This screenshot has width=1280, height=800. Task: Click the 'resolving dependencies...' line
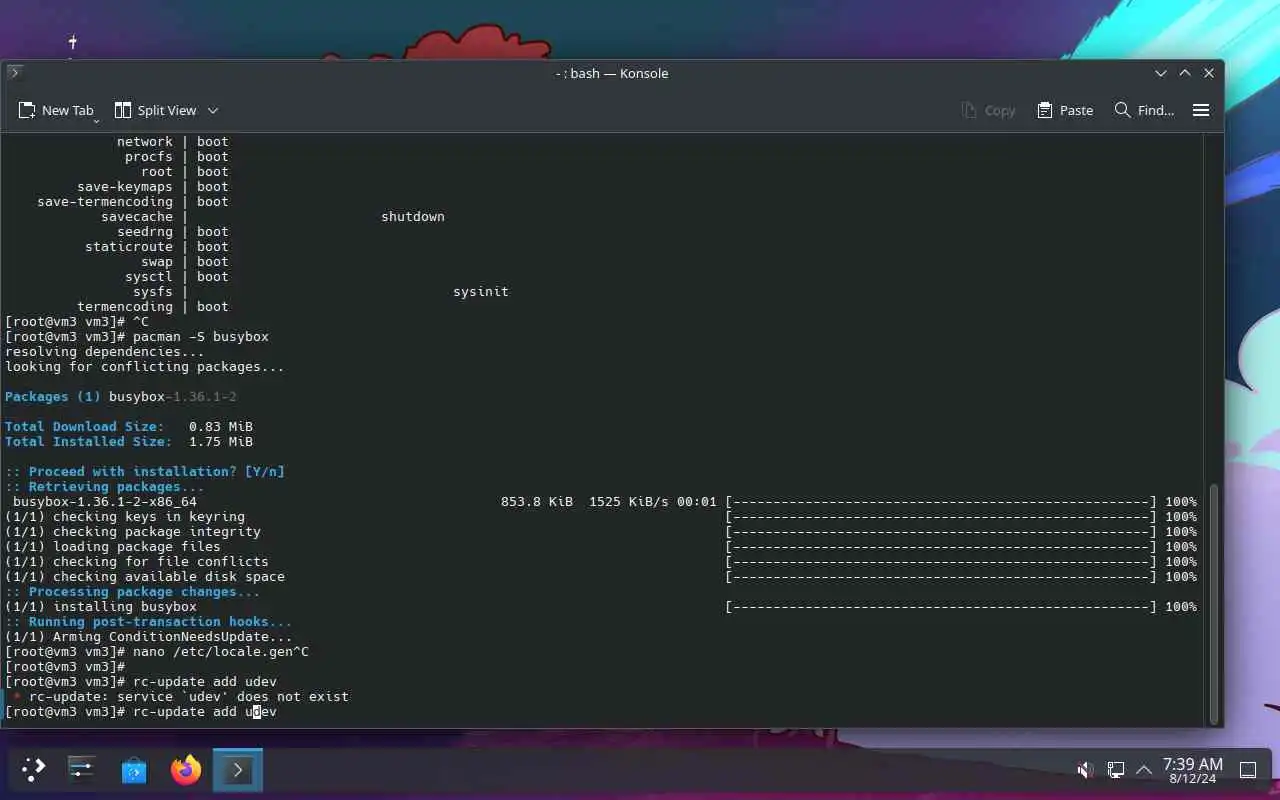[x=105, y=351]
